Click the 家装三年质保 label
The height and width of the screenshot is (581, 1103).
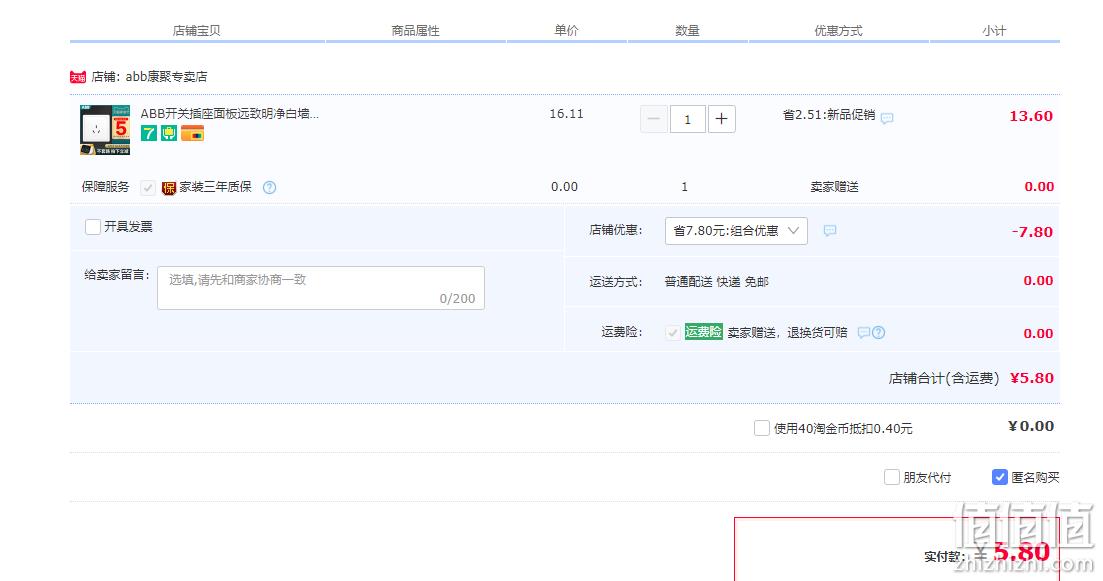(x=215, y=187)
